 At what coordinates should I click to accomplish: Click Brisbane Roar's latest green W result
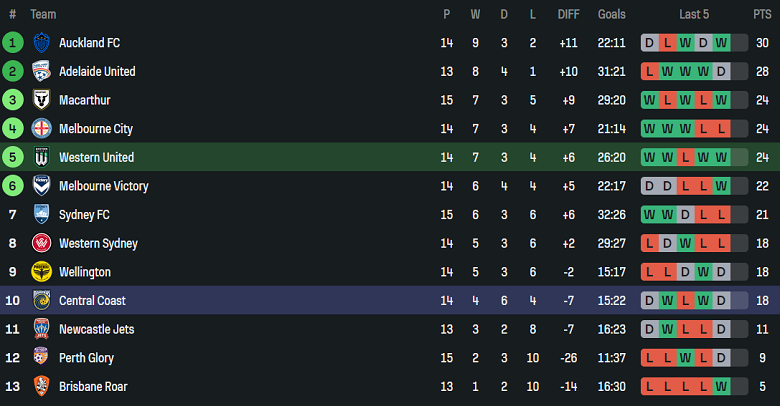721,387
